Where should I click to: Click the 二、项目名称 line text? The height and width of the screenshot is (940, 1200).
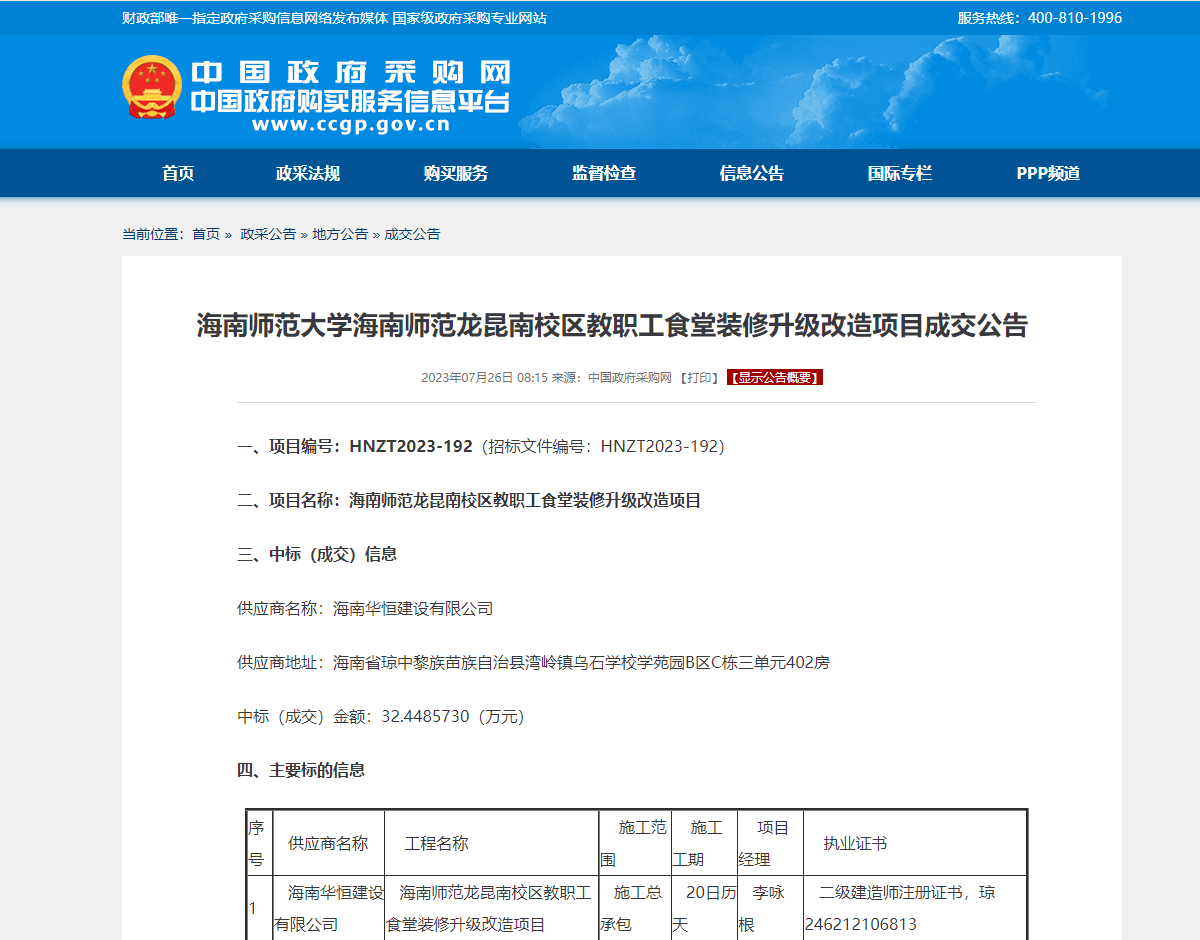point(469,500)
